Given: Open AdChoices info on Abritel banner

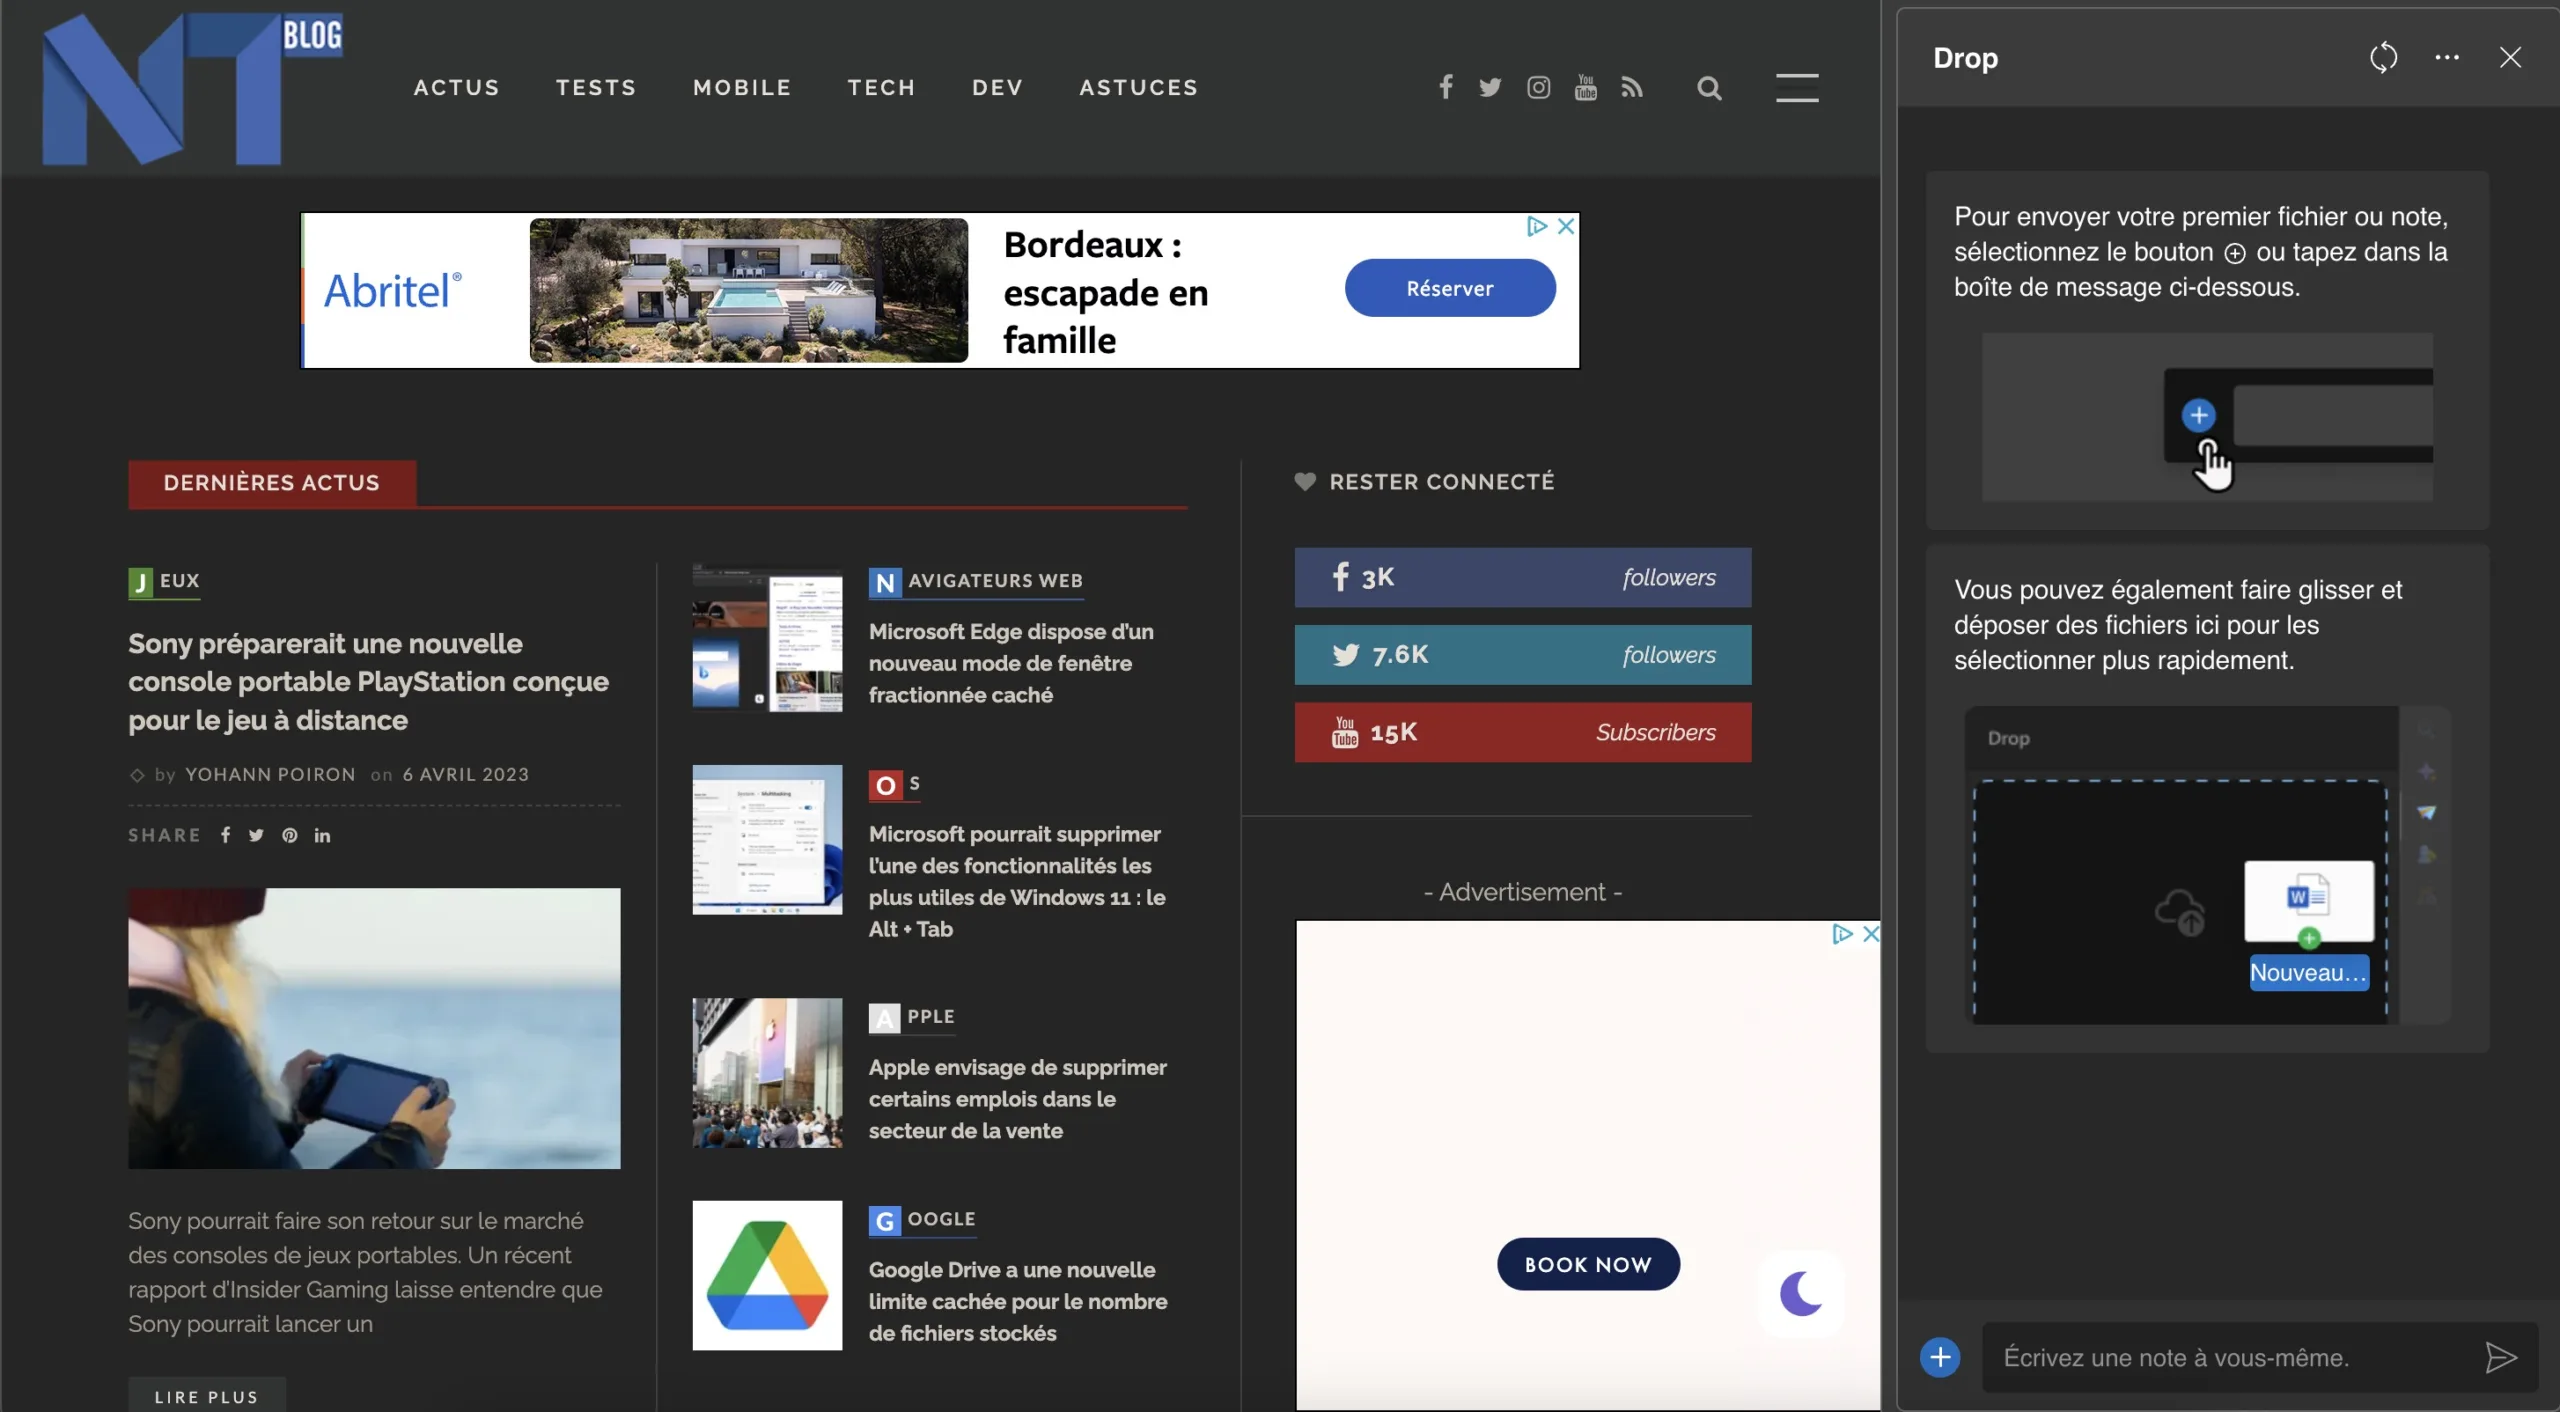Looking at the screenshot, I should (x=1537, y=226).
